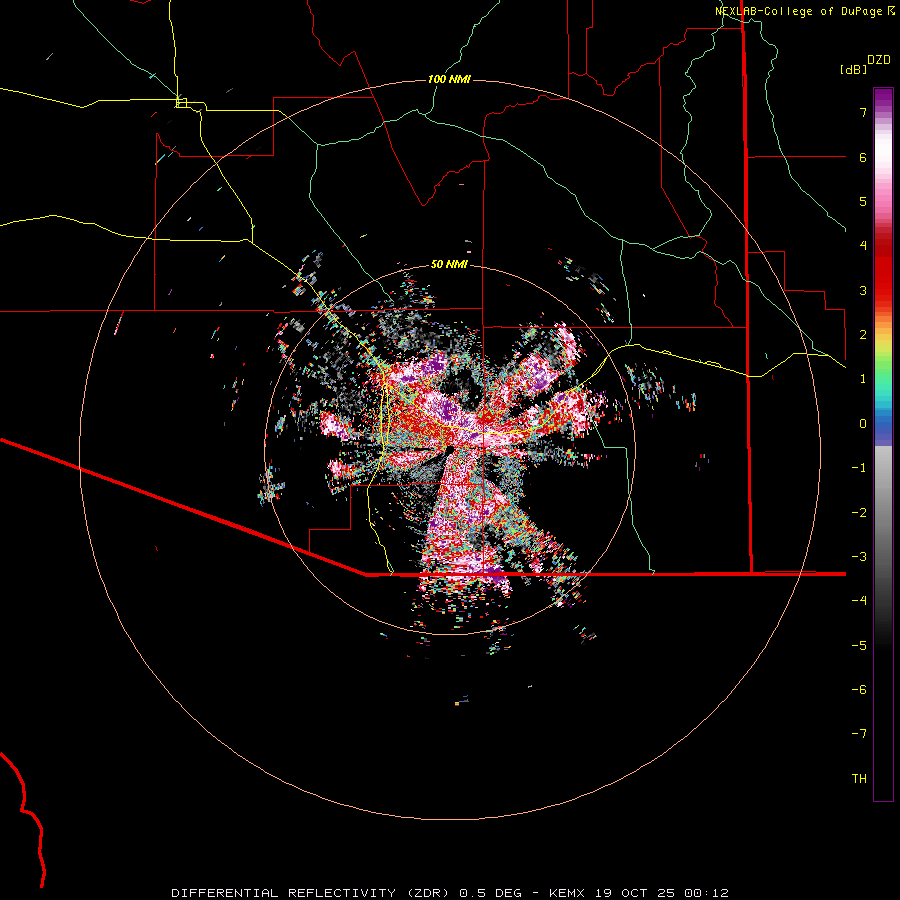900x900 pixels.
Task: Click the KEMX radar station identifier
Action: coord(567,893)
